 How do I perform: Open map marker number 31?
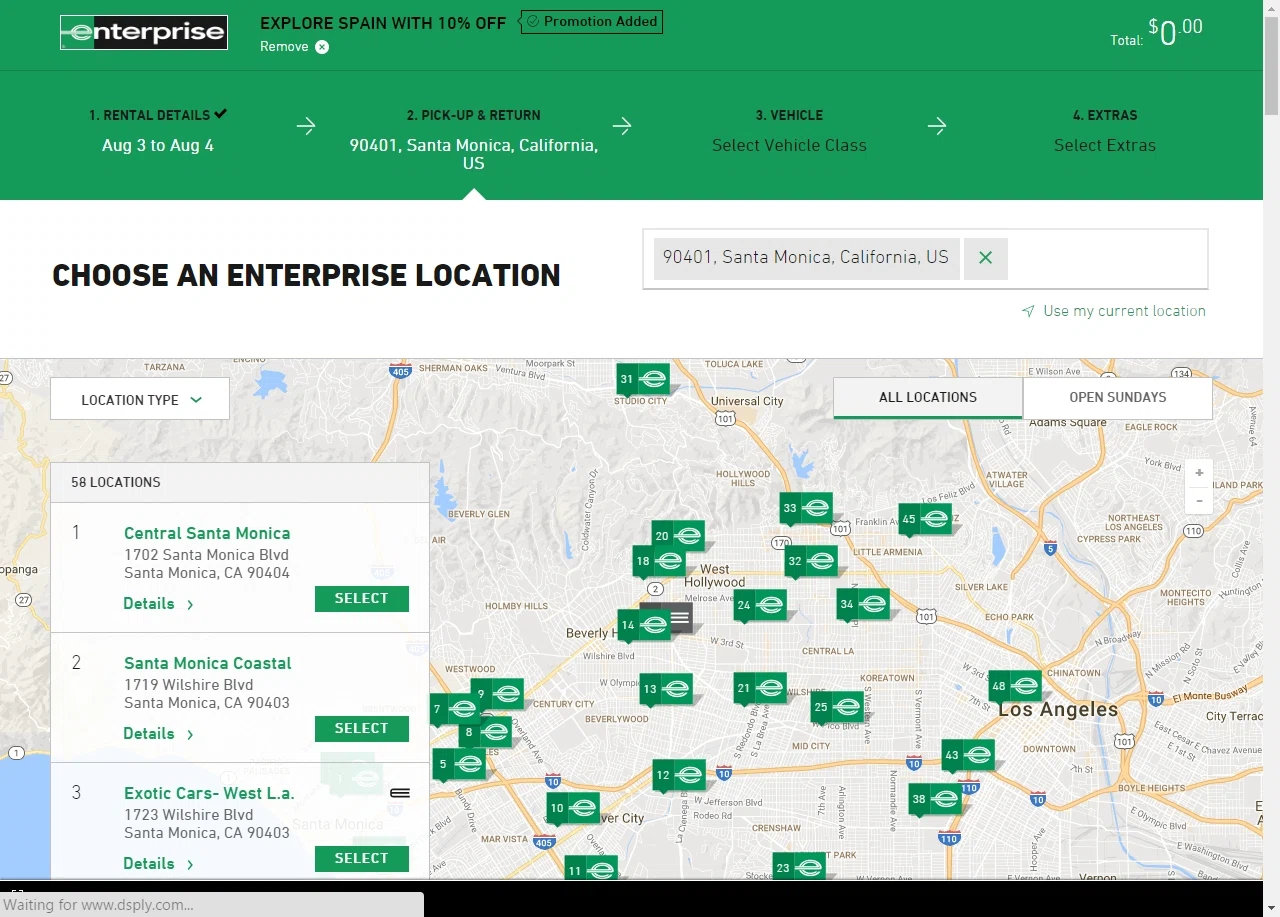(x=643, y=379)
